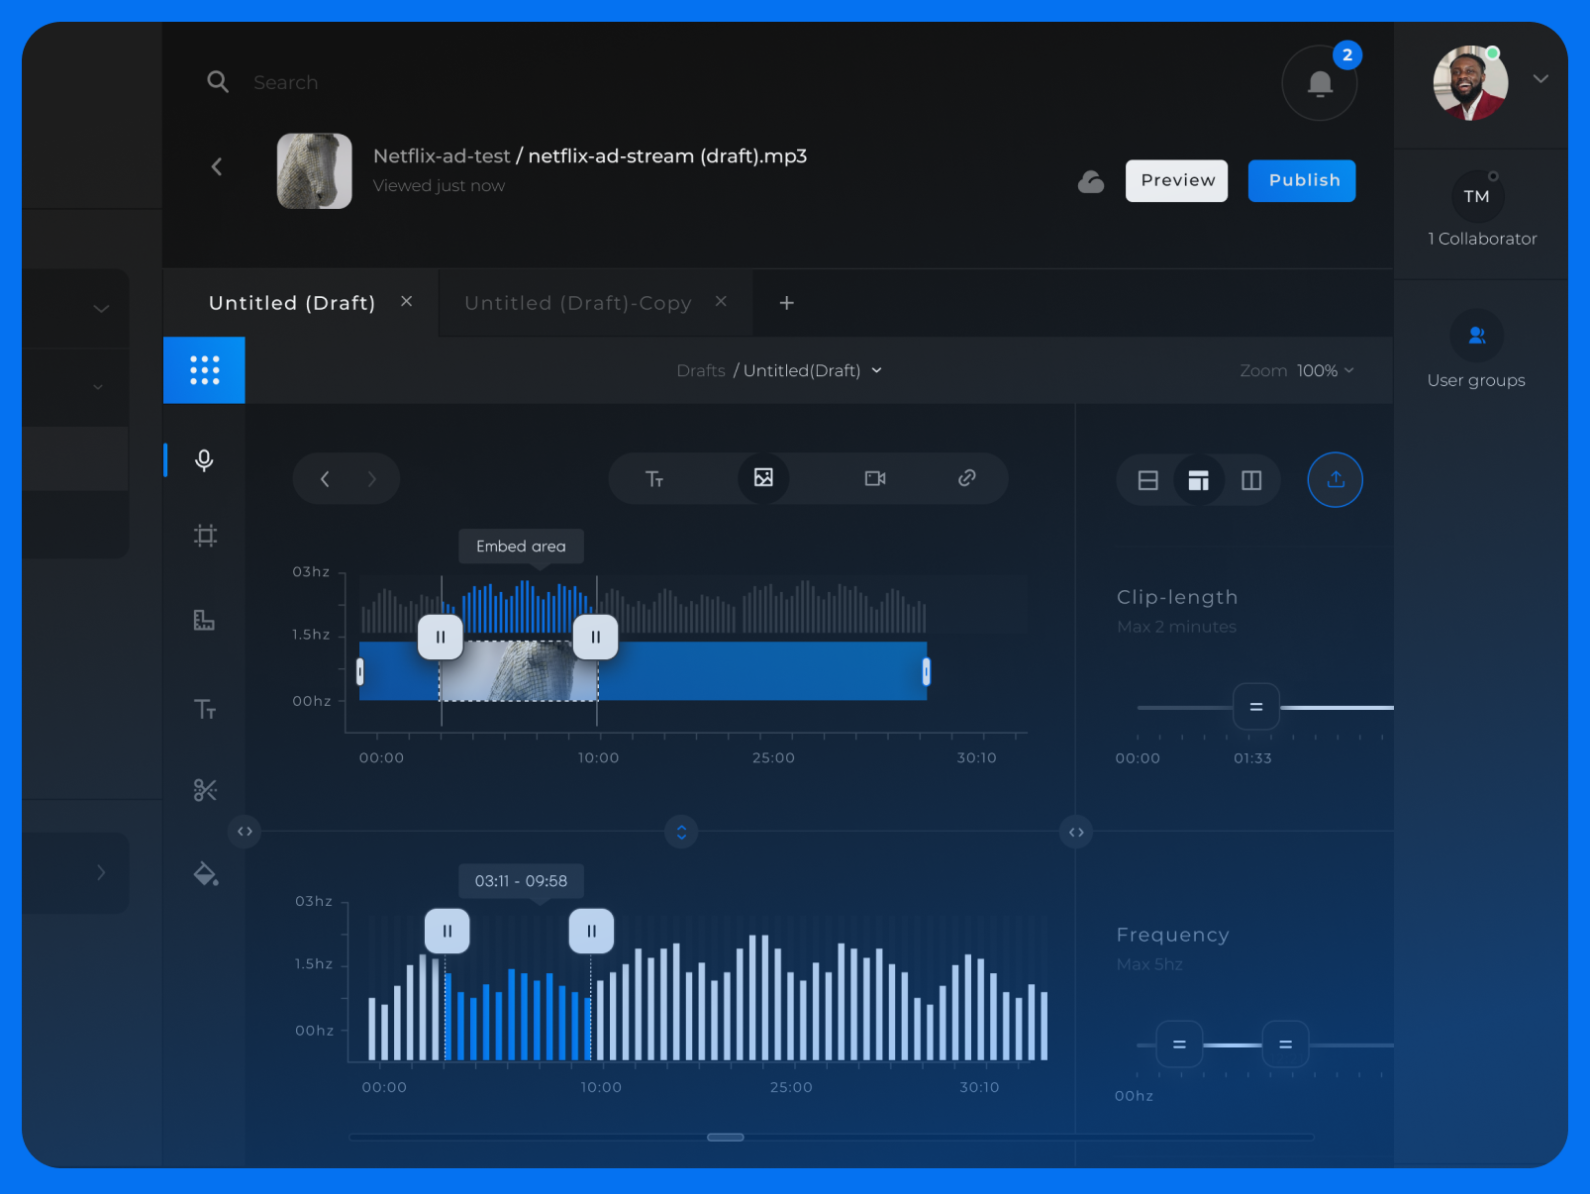Click the center vertical collapse handle
The image size is (1590, 1194).
coord(681,832)
